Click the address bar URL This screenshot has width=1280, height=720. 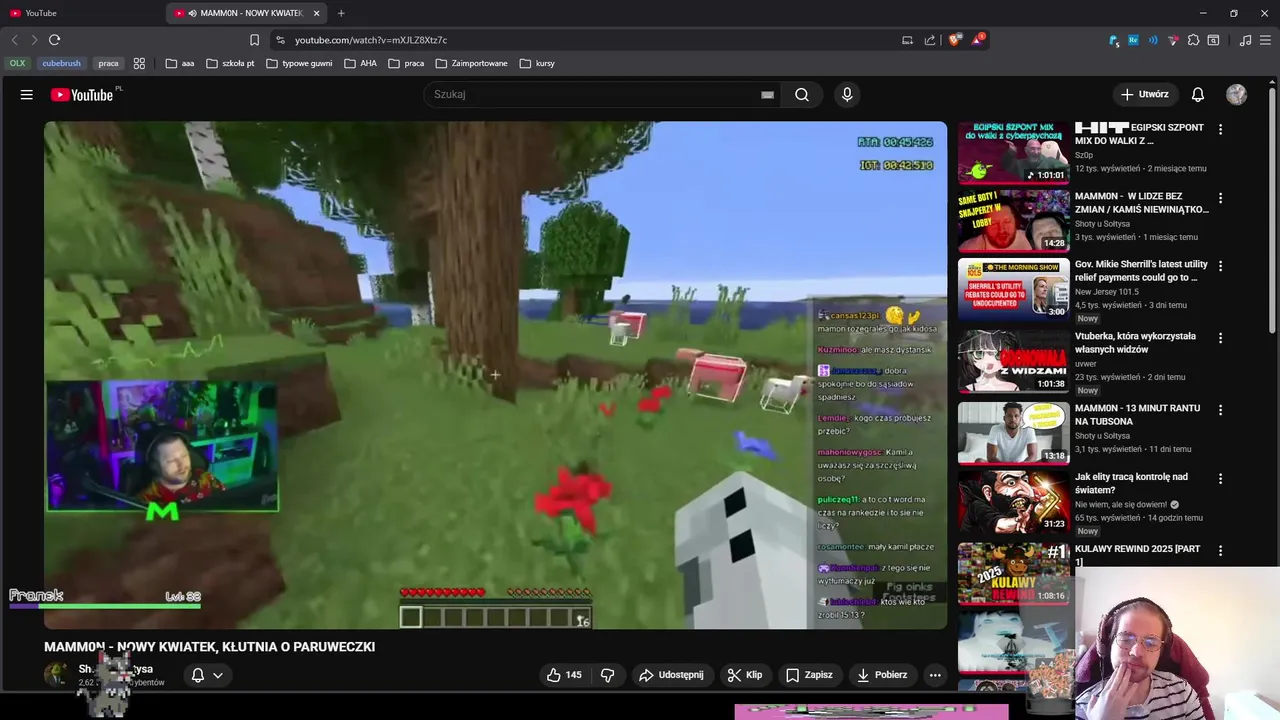371,40
